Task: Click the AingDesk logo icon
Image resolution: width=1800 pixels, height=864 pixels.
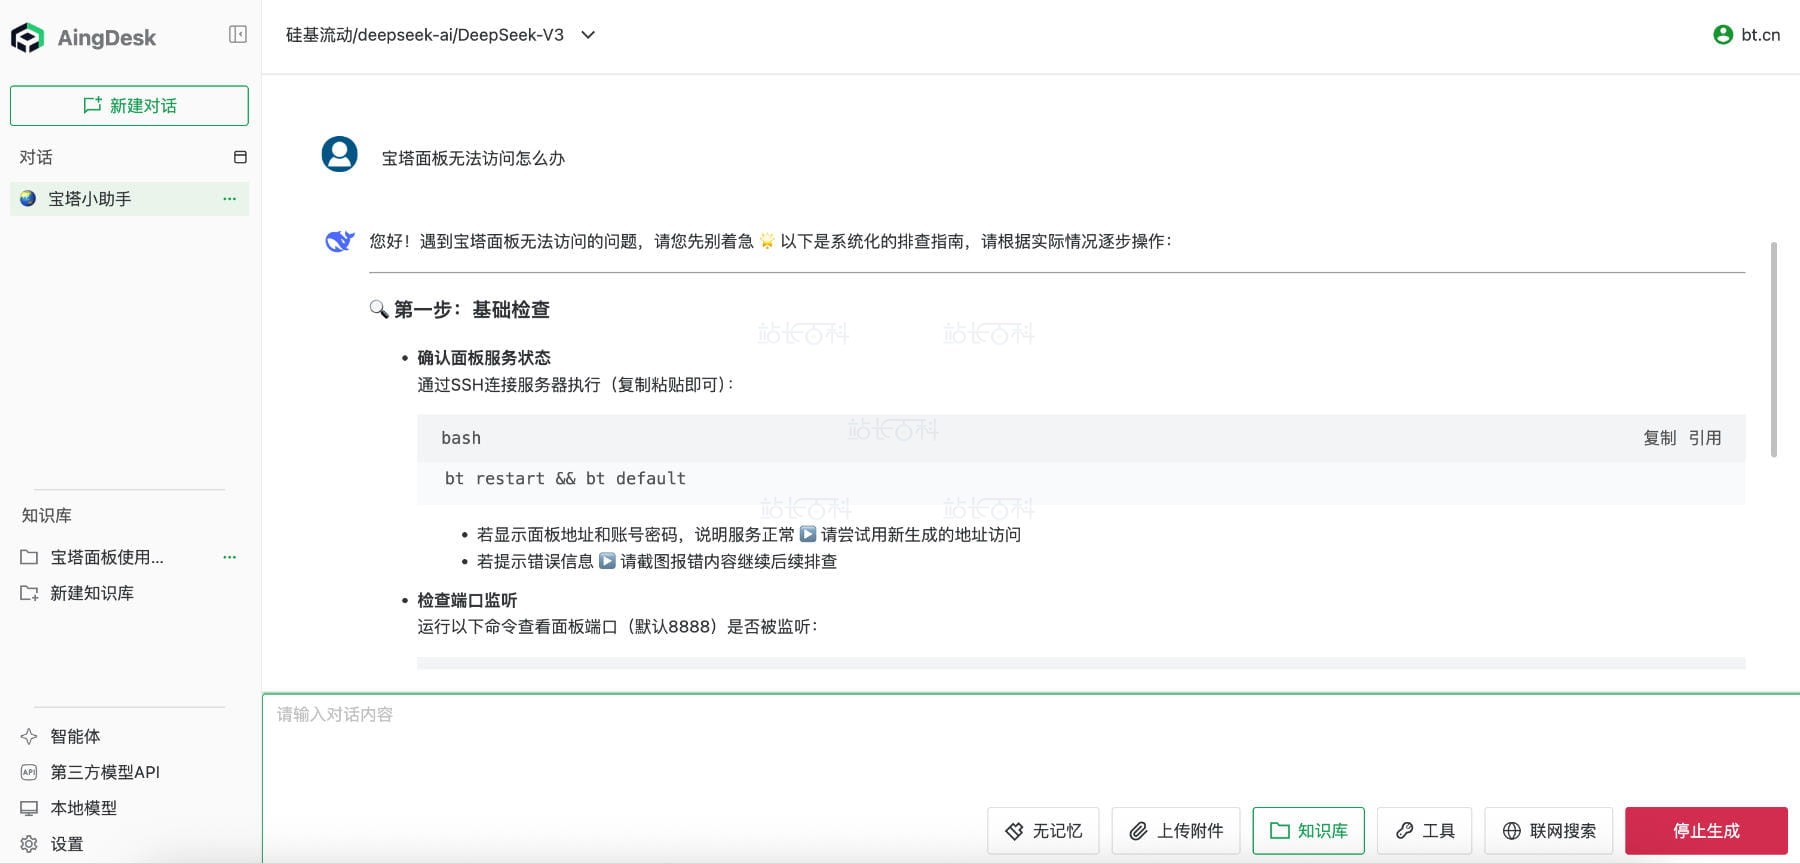Action: pos(27,37)
